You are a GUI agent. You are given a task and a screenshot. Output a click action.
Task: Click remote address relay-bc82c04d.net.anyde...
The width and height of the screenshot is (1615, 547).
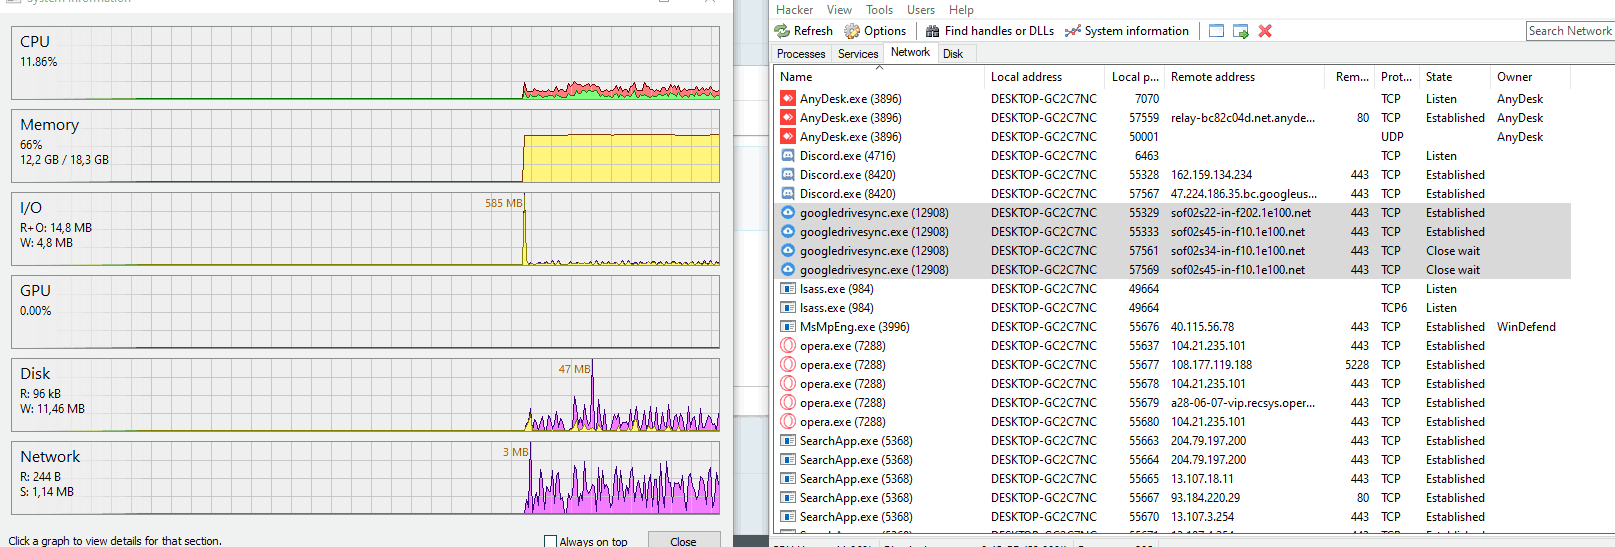pos(1243,118)
